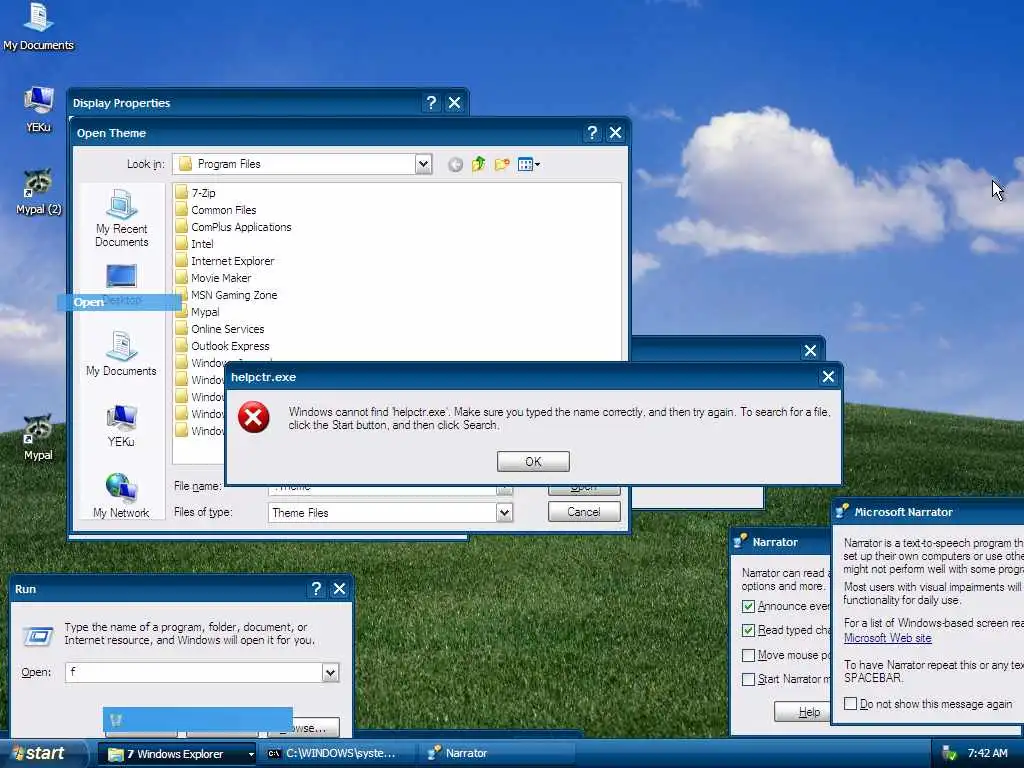
Task: Select the Online Services folder
Action: (x=219, y=328)
